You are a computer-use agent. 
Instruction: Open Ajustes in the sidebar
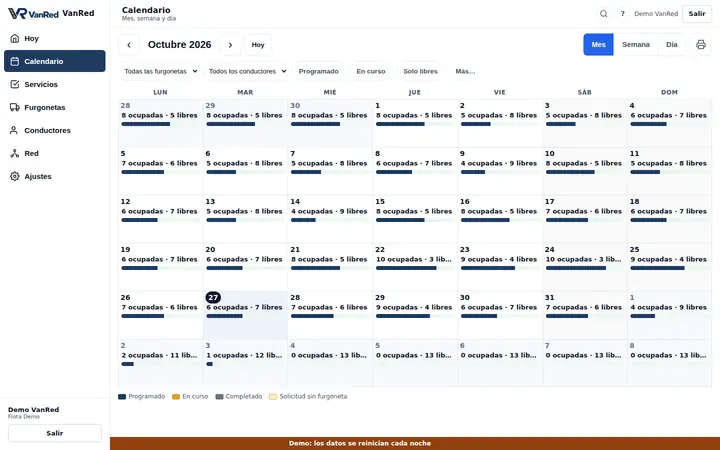pyautogui.click(x=55, y=176)
